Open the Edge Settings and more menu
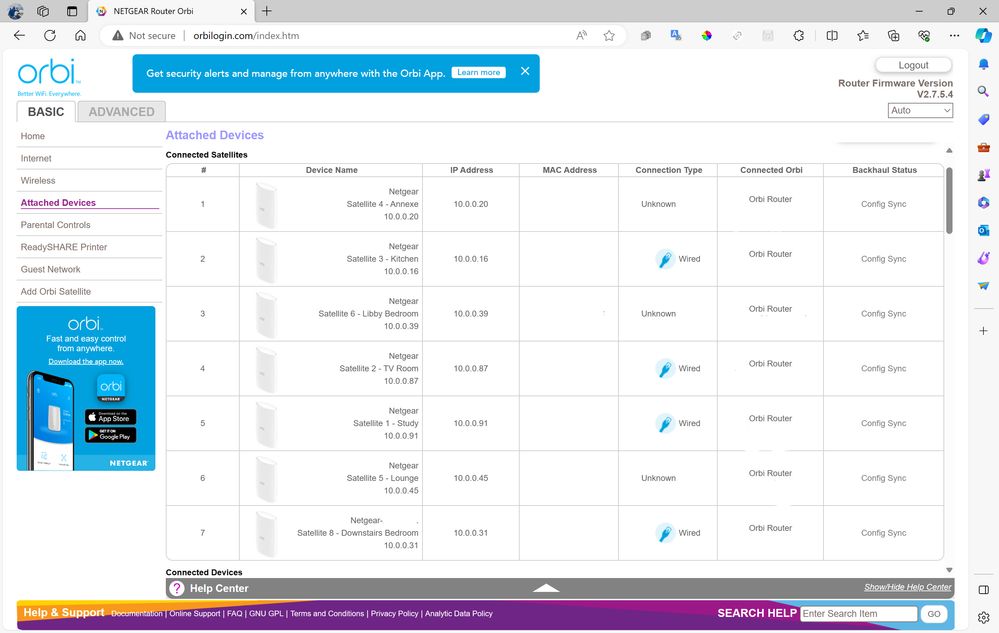 tap(954, 35)
